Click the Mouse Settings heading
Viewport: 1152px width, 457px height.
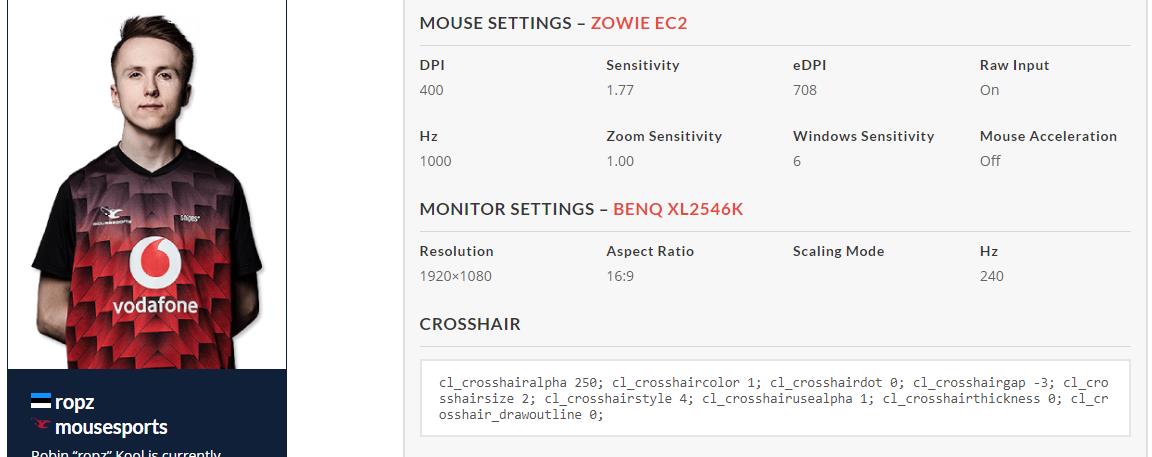click(x=496, y=23)
